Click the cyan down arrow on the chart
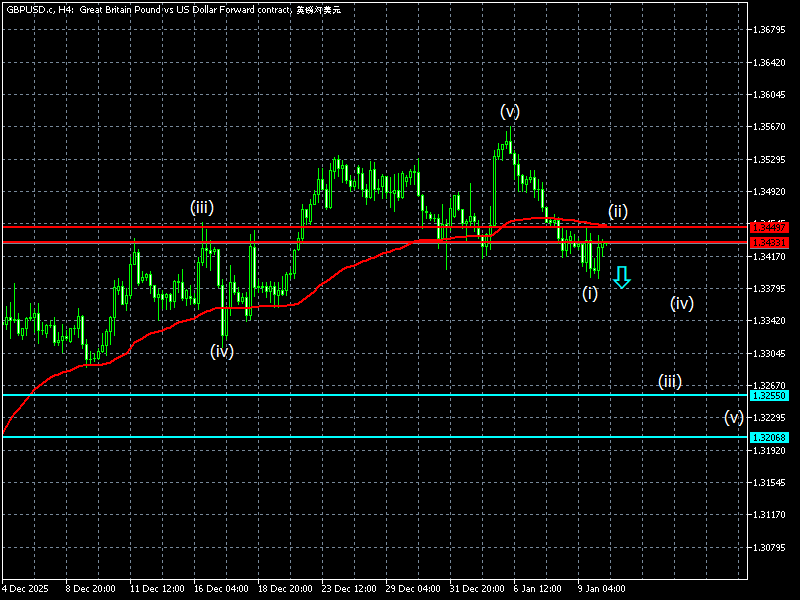The width and height of the screenshot is (800, 600). [622, 277]
